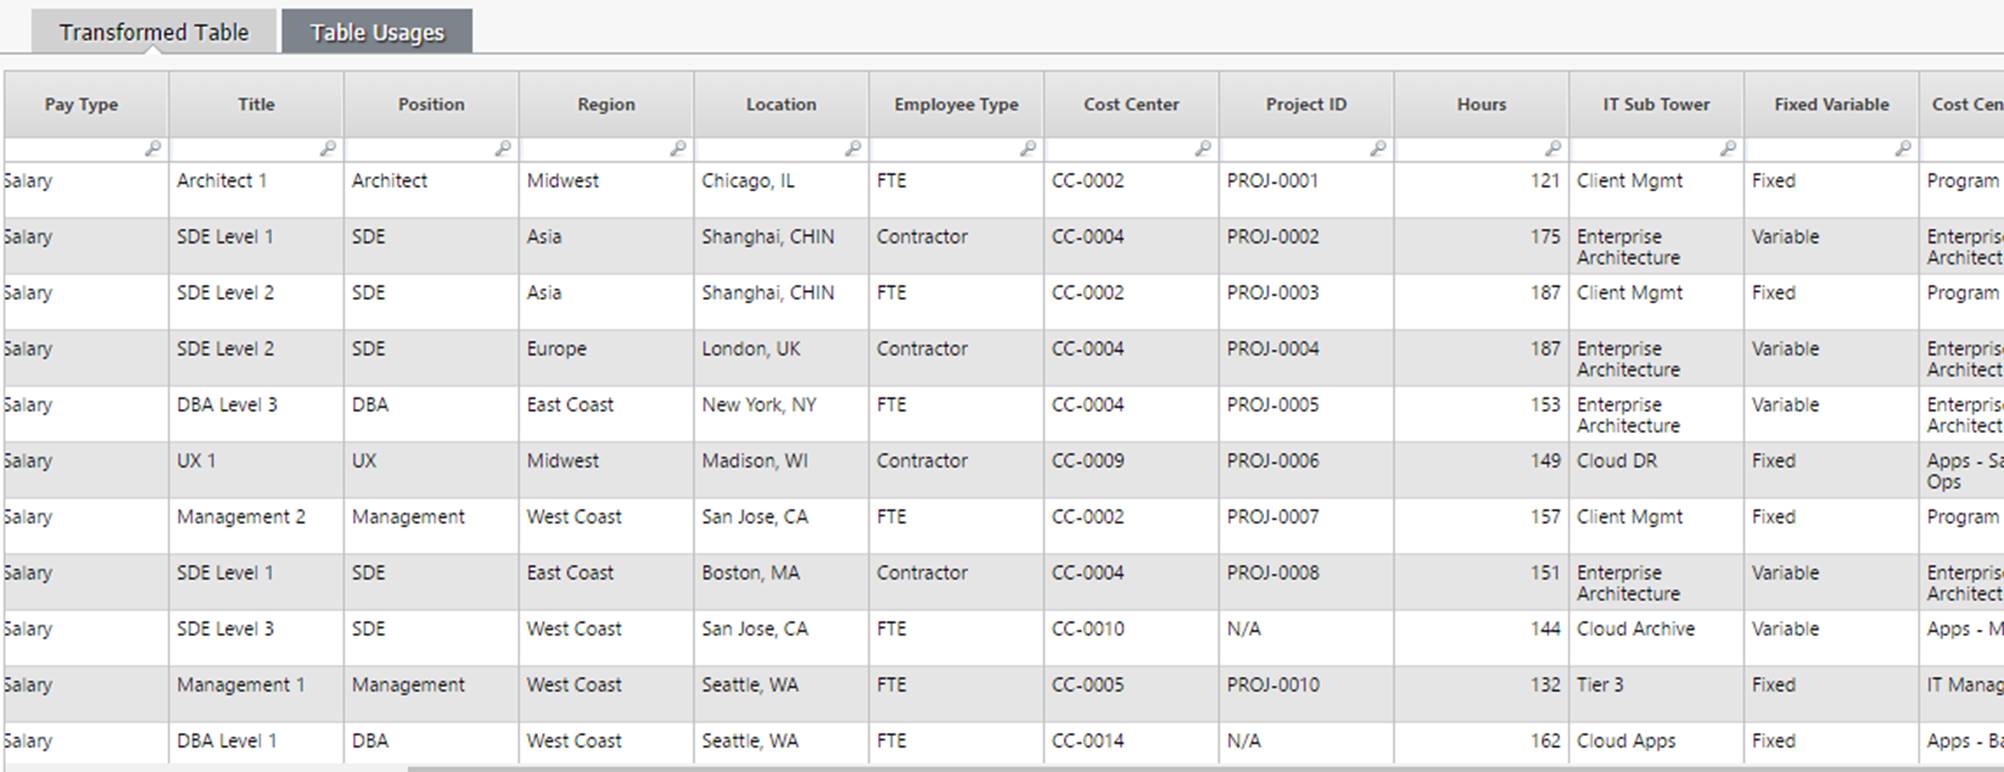
Task: Click the Employee Type column header
Action: coord(956,104)
